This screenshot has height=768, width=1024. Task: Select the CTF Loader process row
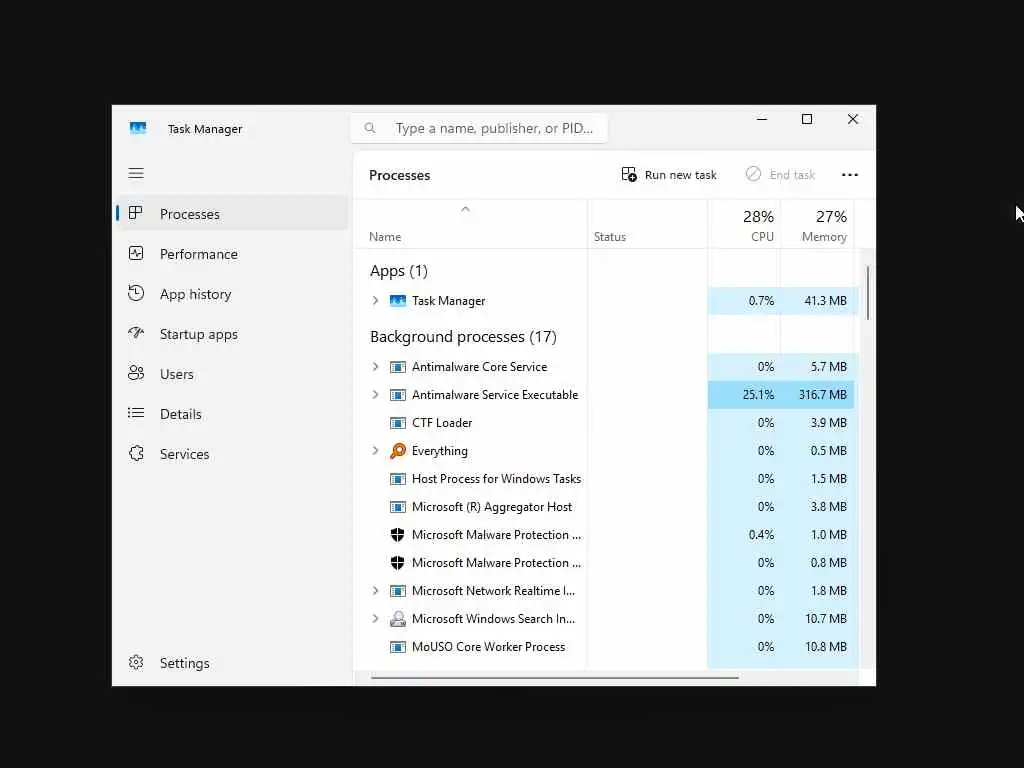coord(606,423)
